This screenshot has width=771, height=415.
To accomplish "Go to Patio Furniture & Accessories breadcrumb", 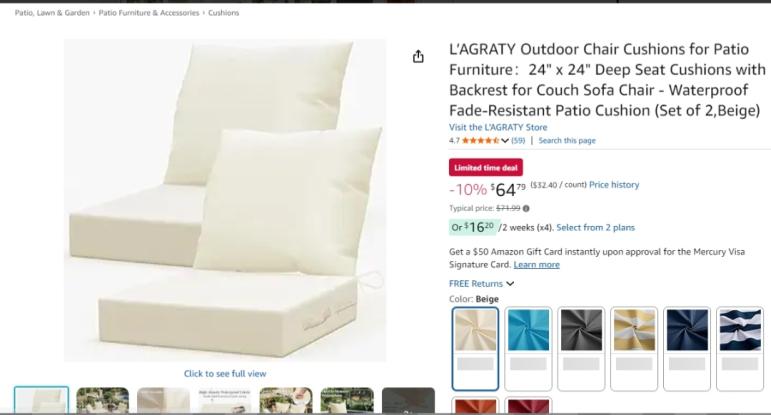I will click(x=149, y=13).
